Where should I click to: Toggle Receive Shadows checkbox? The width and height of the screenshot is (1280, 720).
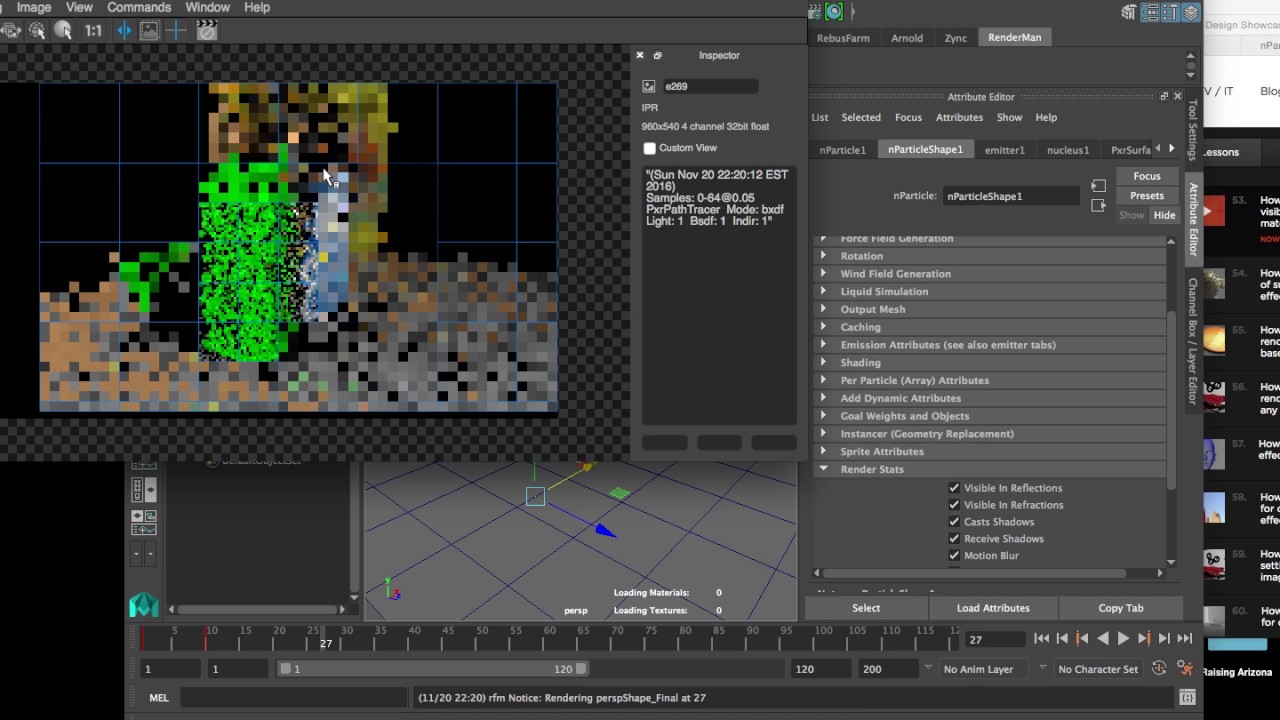click(x=954, y=539)
